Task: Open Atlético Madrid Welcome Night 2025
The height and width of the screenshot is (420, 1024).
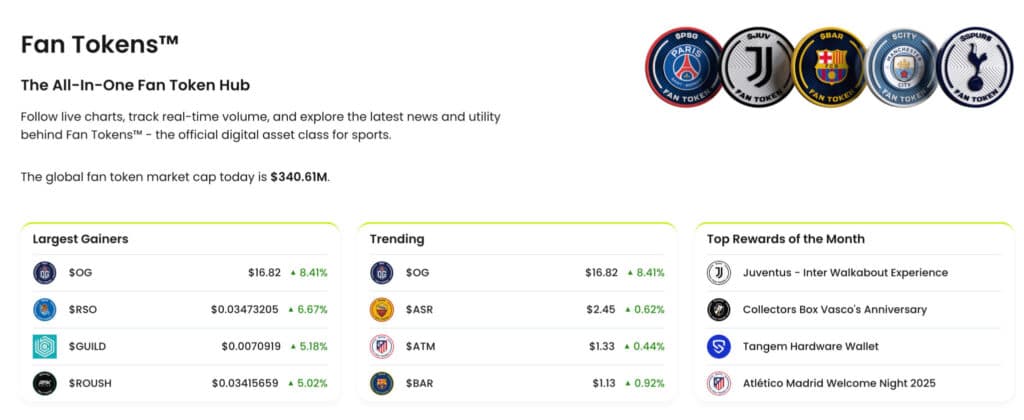Action: click(841, 383)
